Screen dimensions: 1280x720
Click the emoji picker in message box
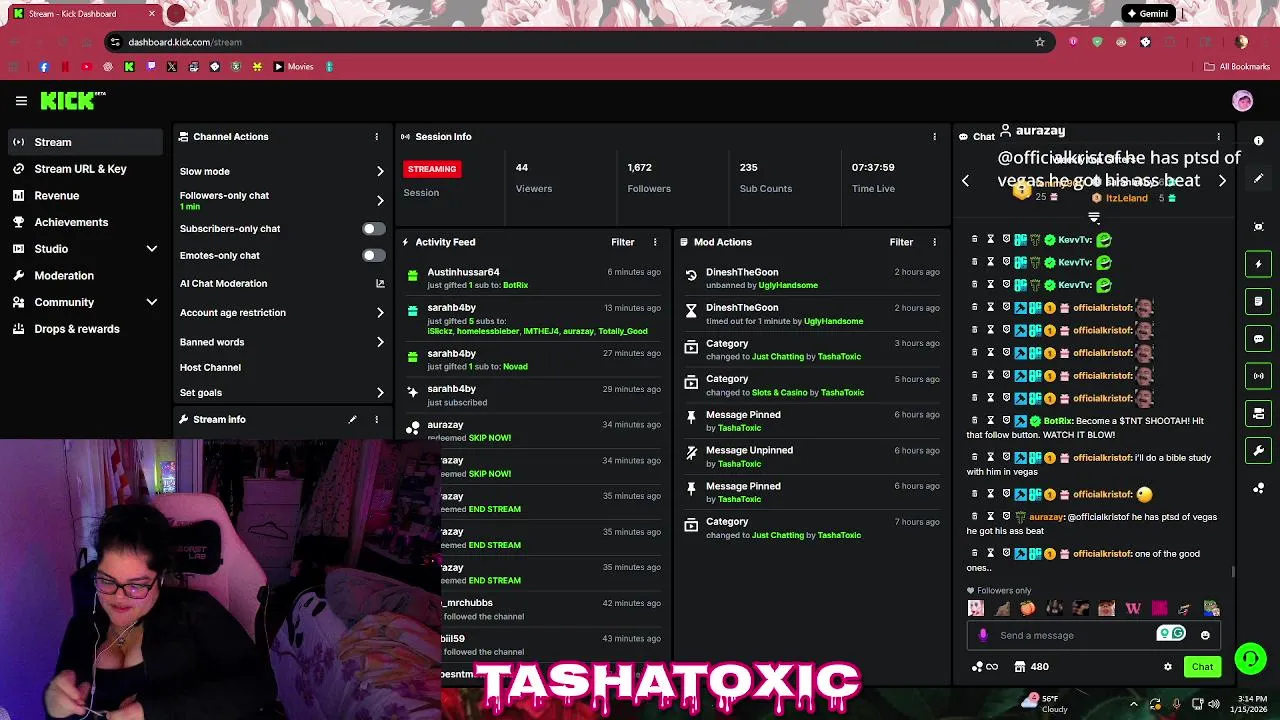click(1205, 635)
